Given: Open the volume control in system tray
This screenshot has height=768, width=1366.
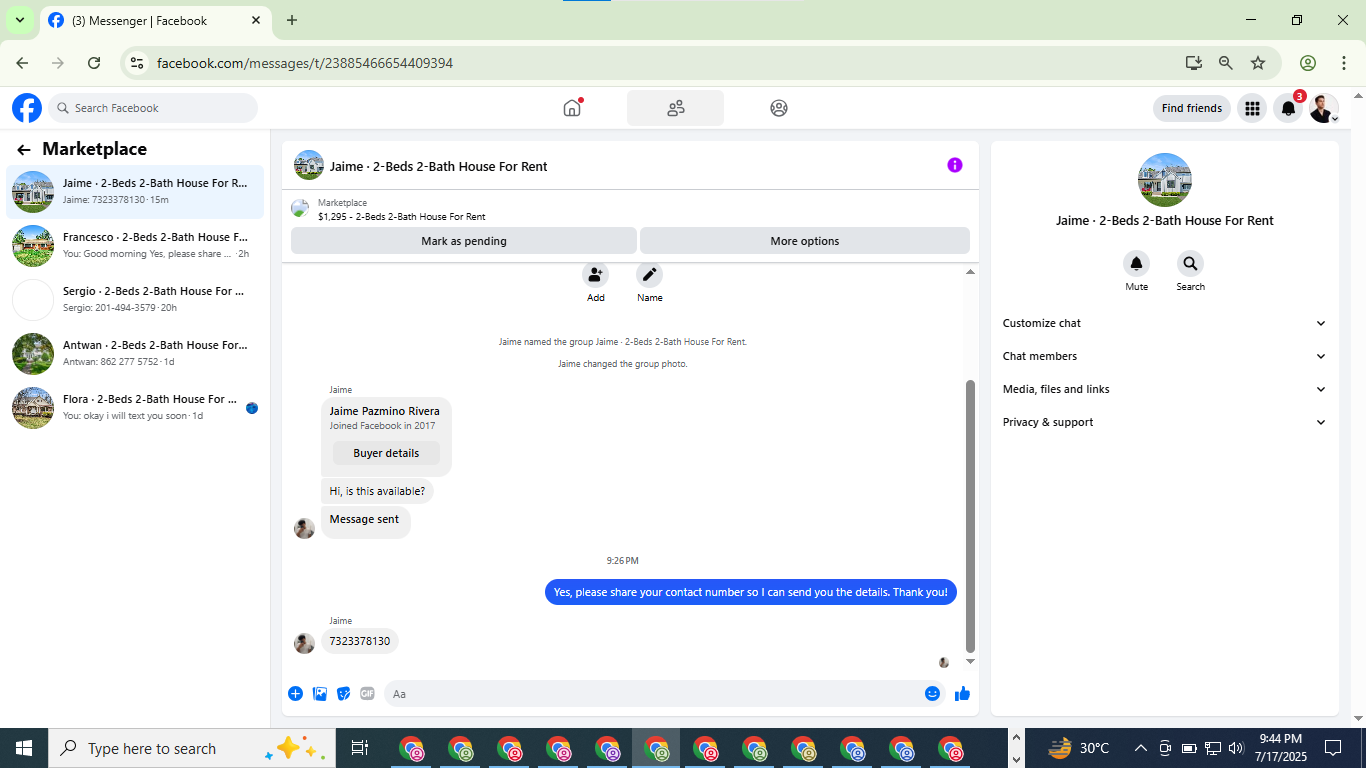Looking at the screenshot, I should click(1236, 748).
